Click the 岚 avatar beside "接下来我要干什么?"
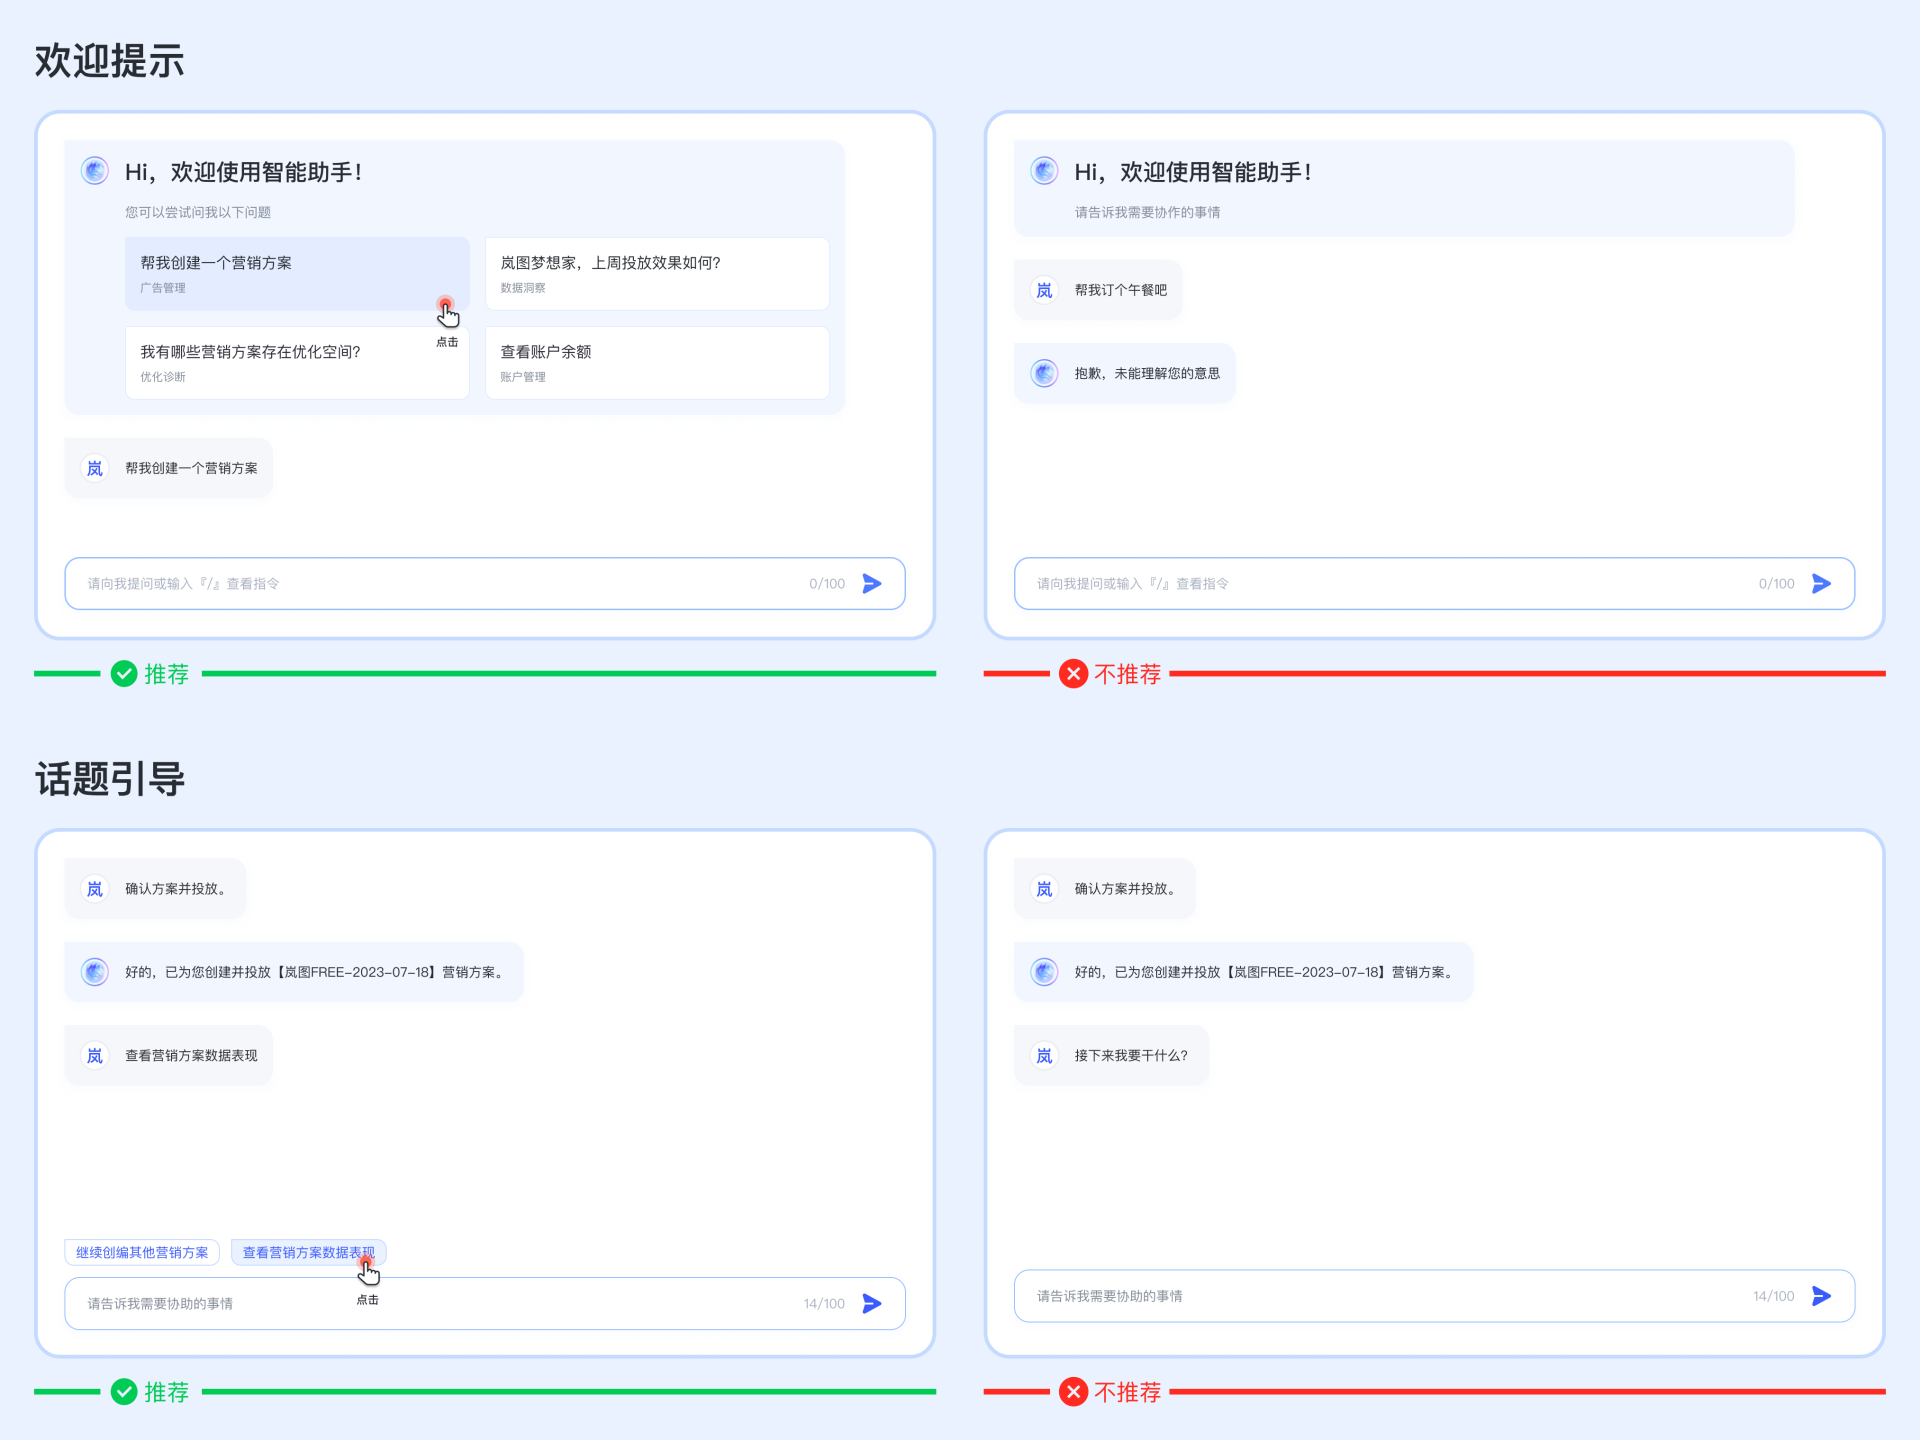Image resolution: width=1920 pixels, height=1440 pixels. coord(1044,1056)
